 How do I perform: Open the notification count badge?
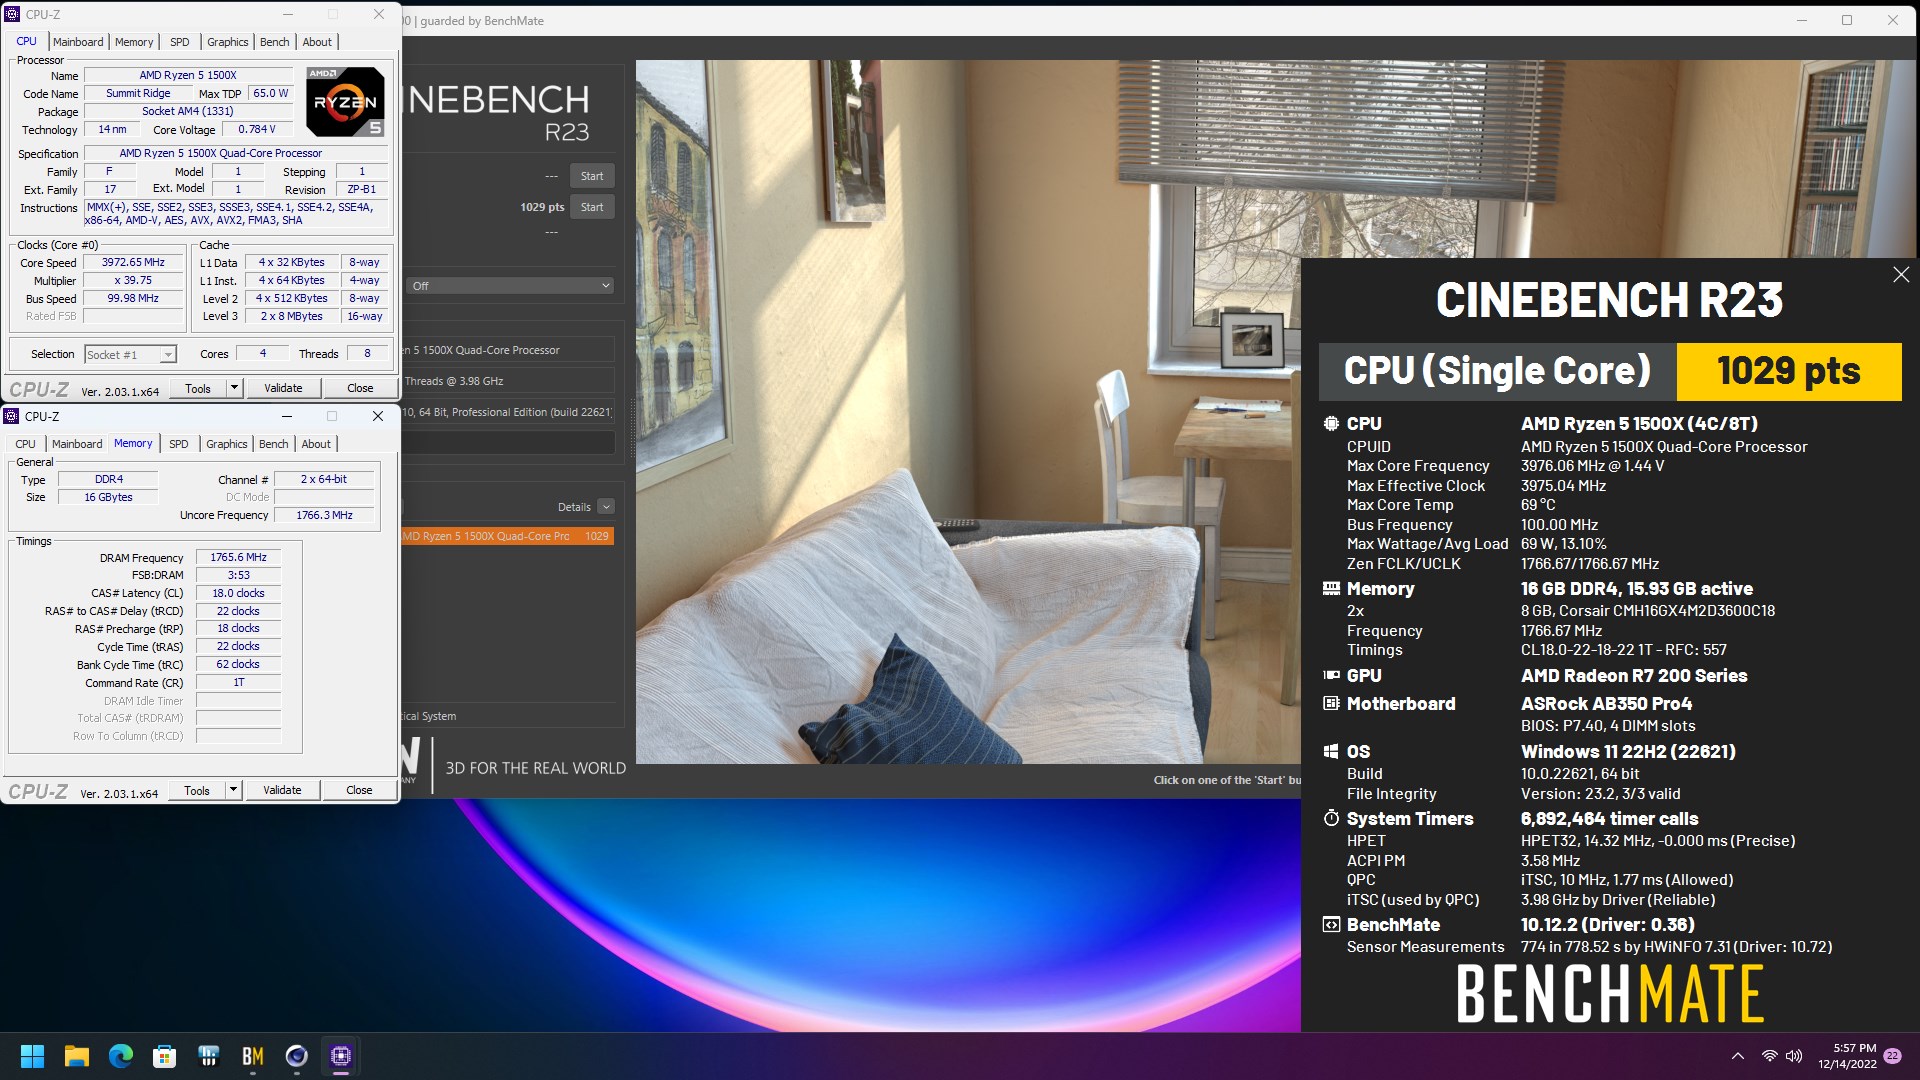[x=1892, y=1056]
